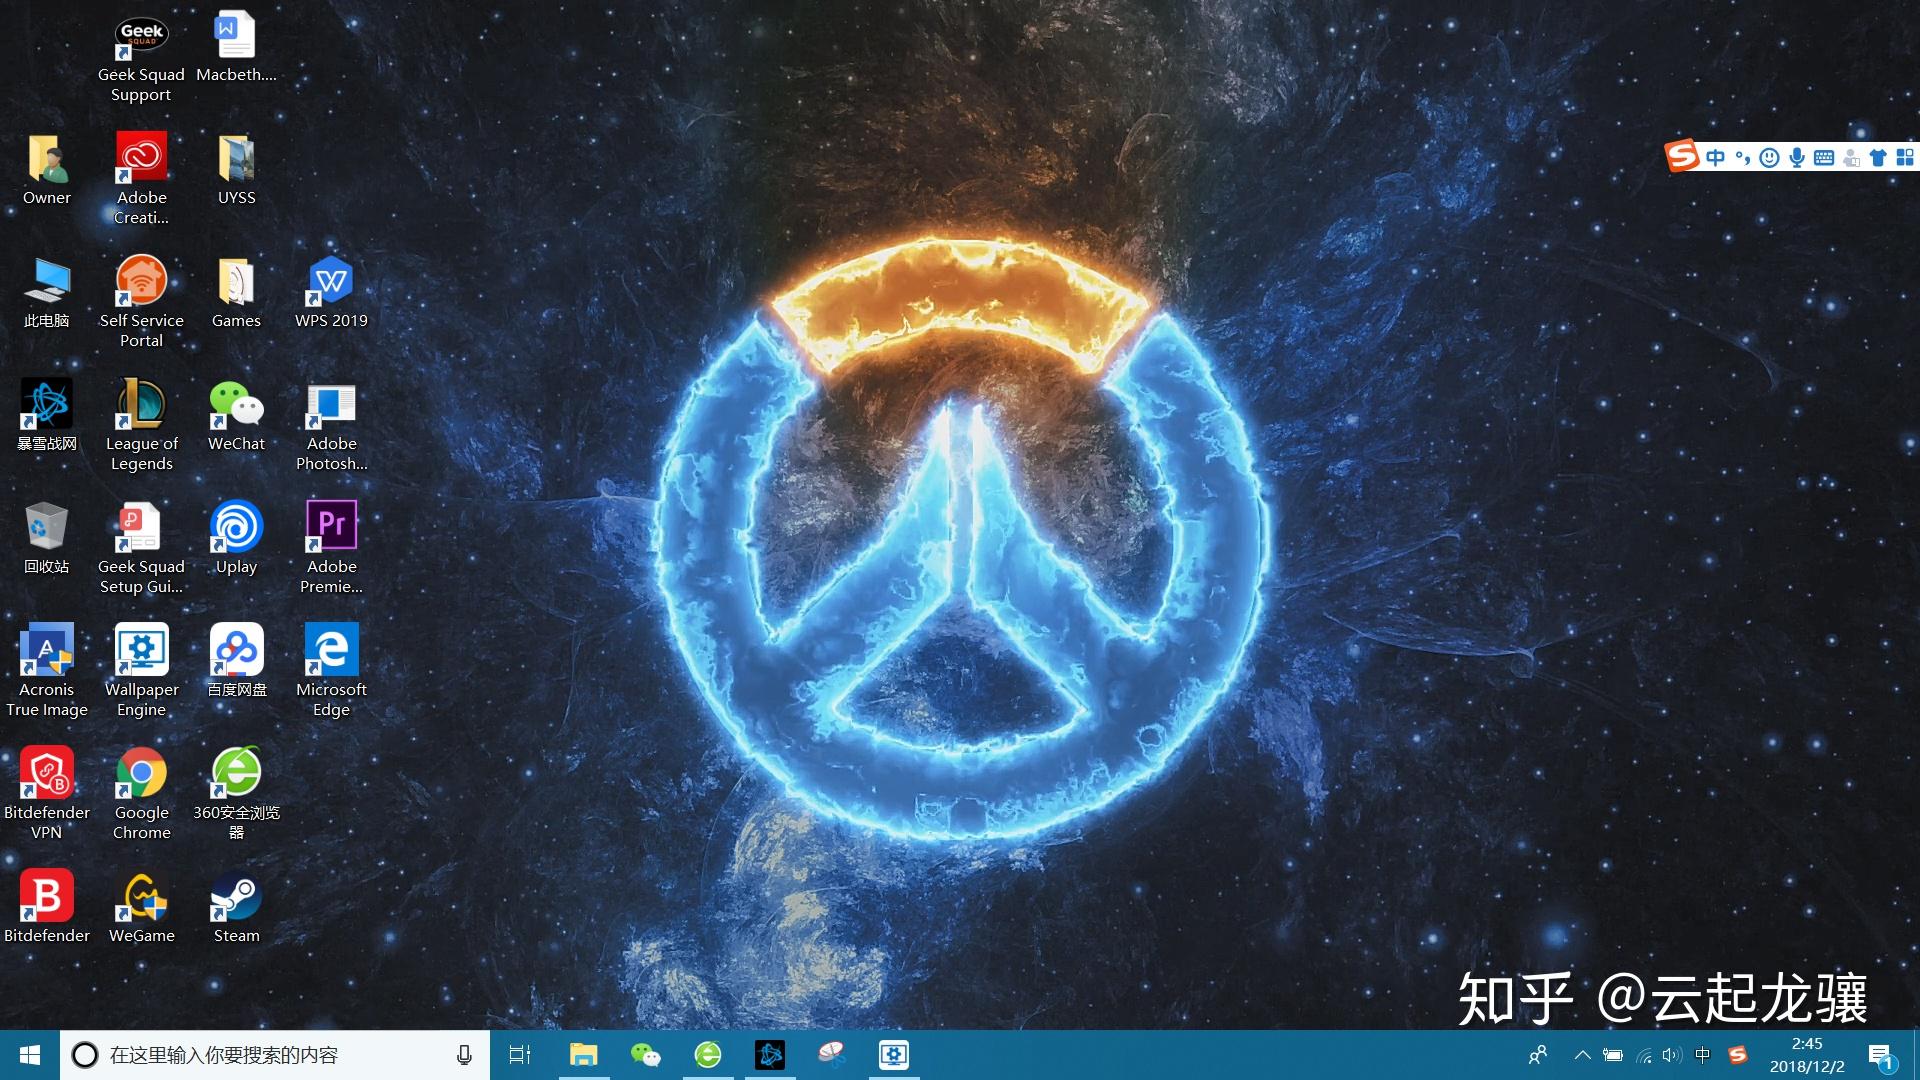Toggle punctuation mode on the Sogou toolbar
The image size is (1920, 1080).
tap(1742, 158)
